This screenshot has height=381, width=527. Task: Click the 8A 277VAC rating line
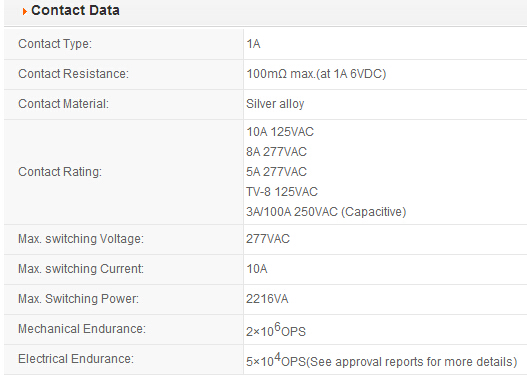coord(277,152)
